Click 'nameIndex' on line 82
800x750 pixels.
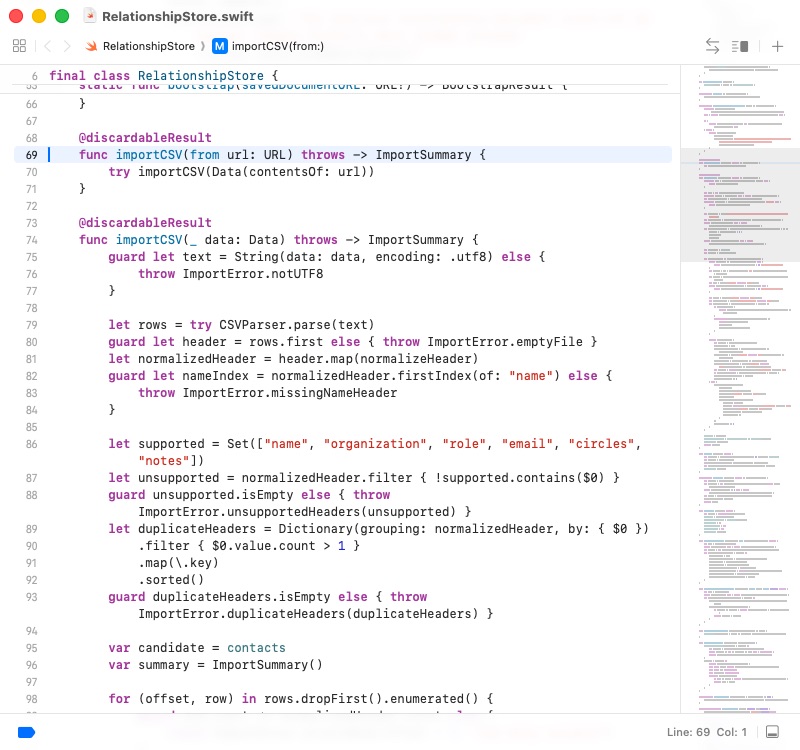click(x=215, y=376)
